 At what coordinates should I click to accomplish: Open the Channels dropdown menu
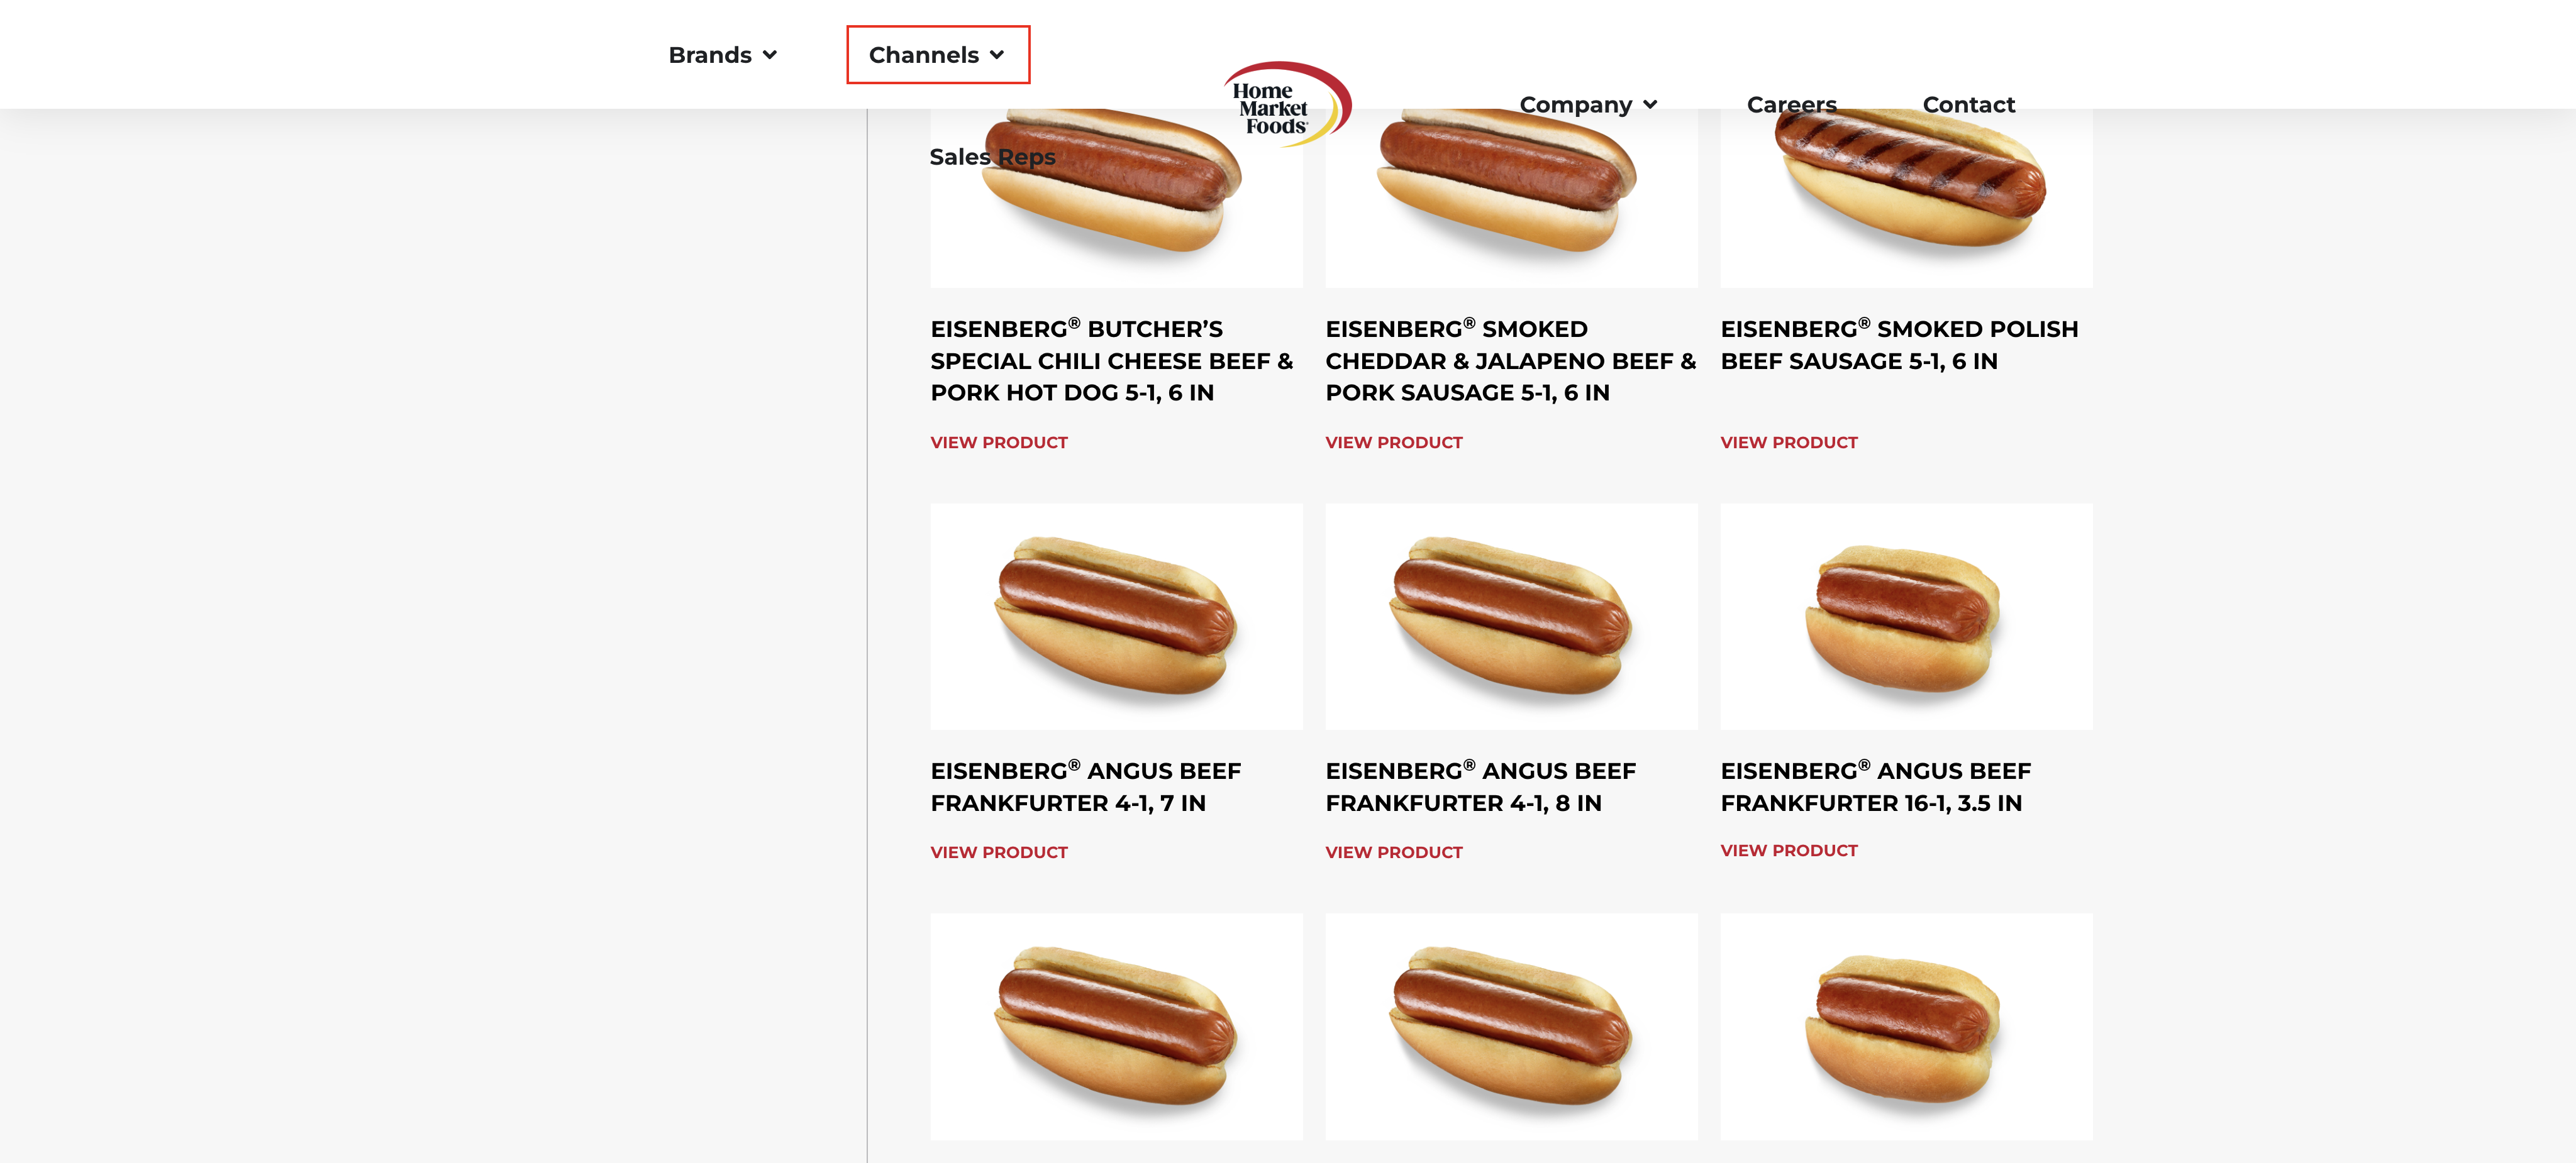tap(937, 55)
